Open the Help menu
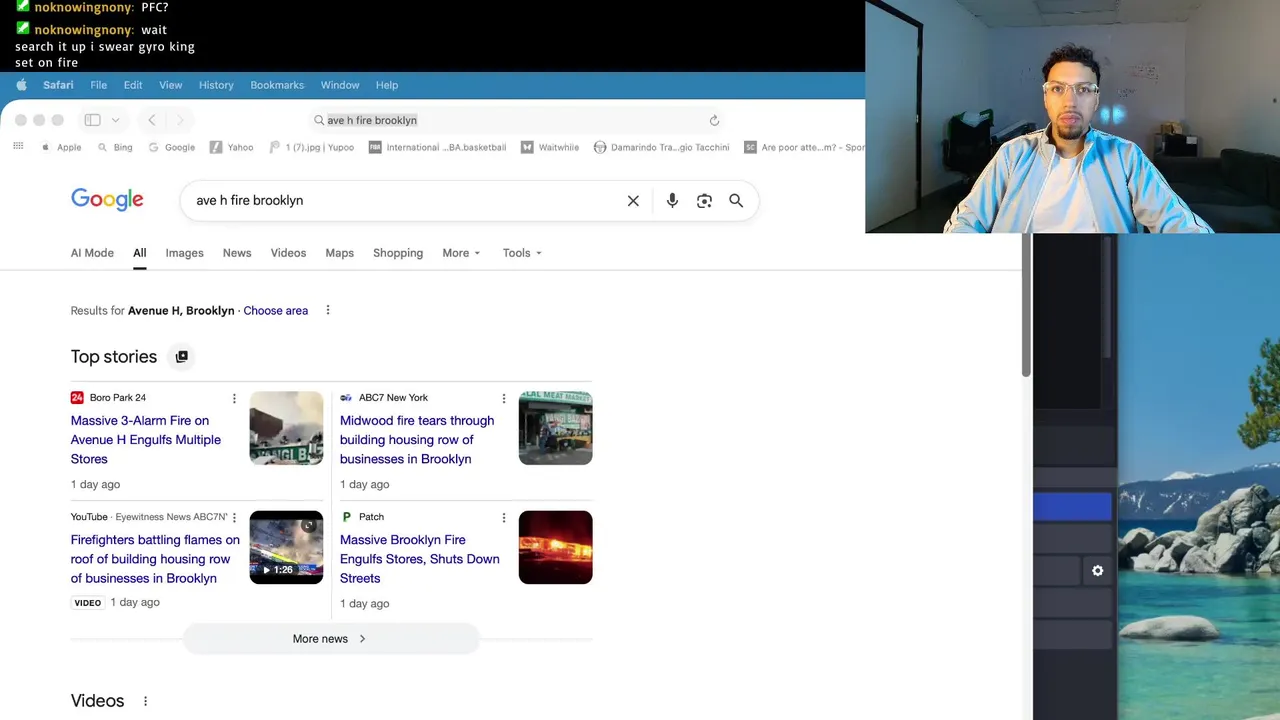The width and height of the screenshot is (1280, 720). 387,85
